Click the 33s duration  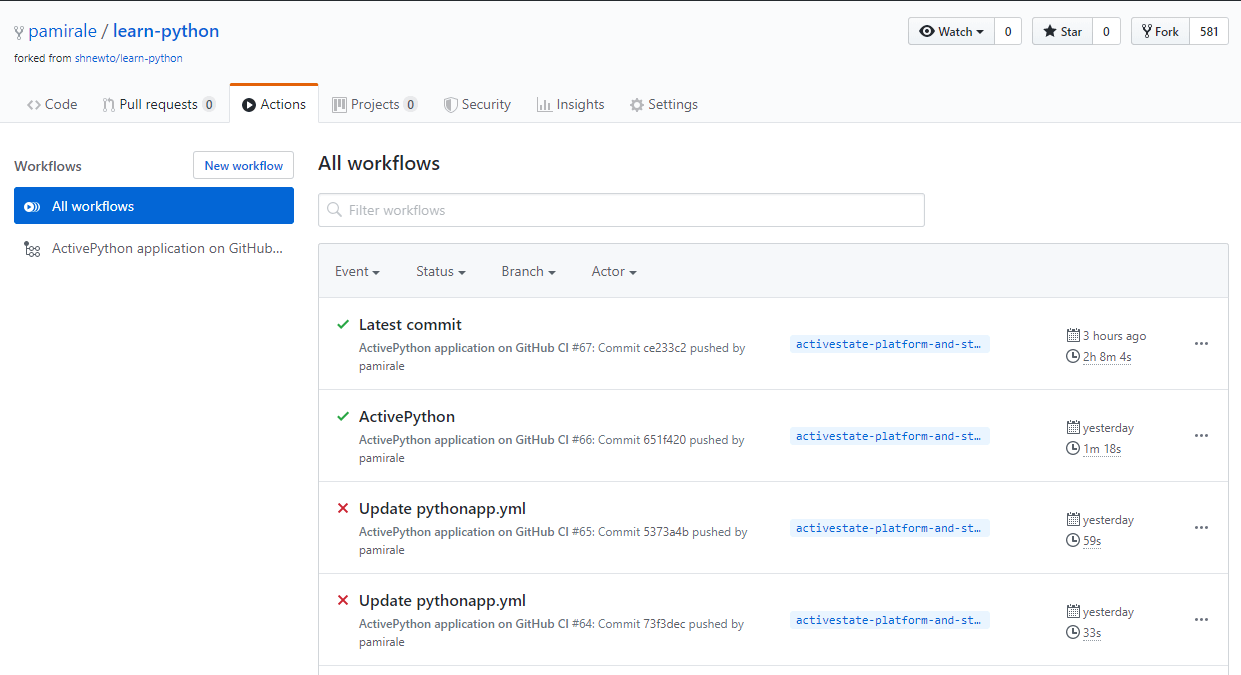(1092, 633)
